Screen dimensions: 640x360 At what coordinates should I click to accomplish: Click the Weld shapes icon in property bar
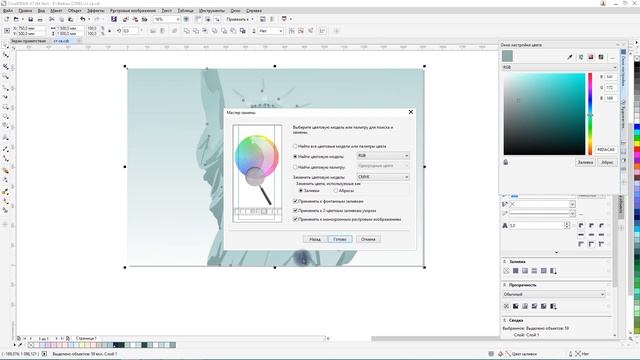click(x=187, y=31)
